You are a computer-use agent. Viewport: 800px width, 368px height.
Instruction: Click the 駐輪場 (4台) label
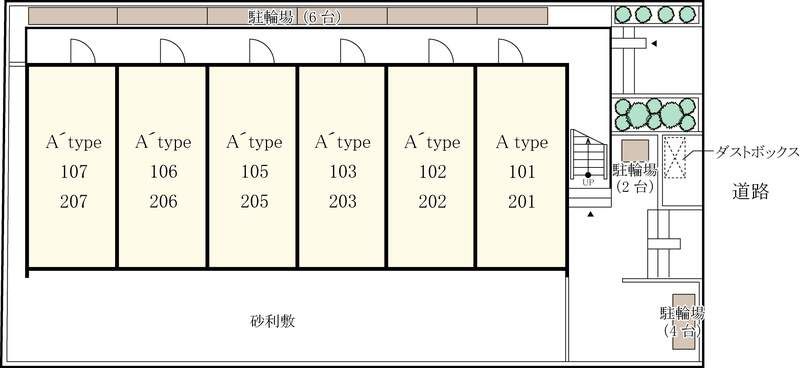pos(682,322)
